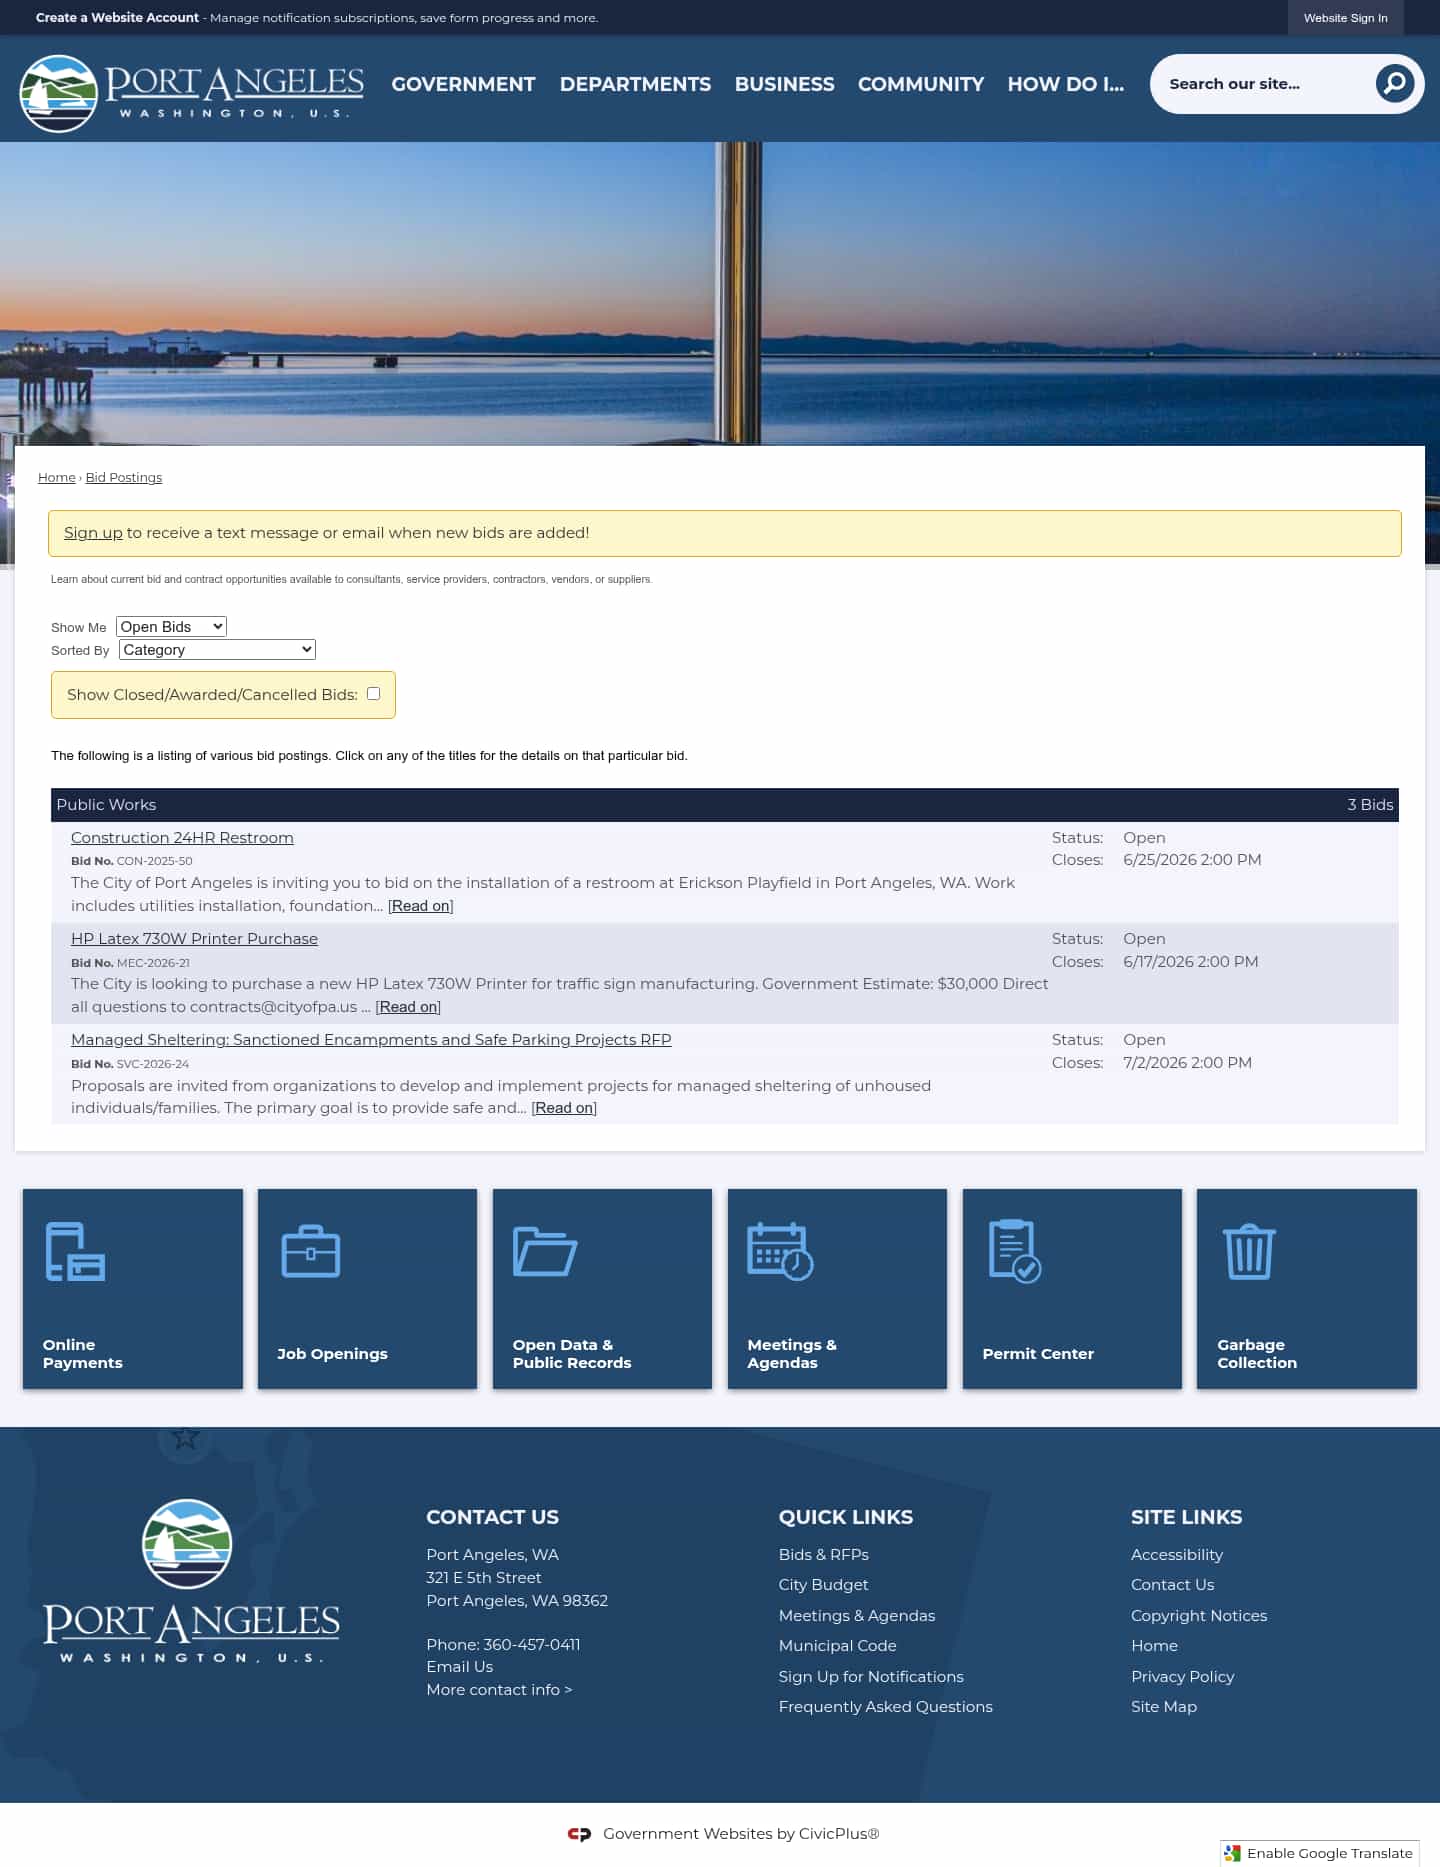
Task: Click the Port Angeles header logo
Action: 191,93
